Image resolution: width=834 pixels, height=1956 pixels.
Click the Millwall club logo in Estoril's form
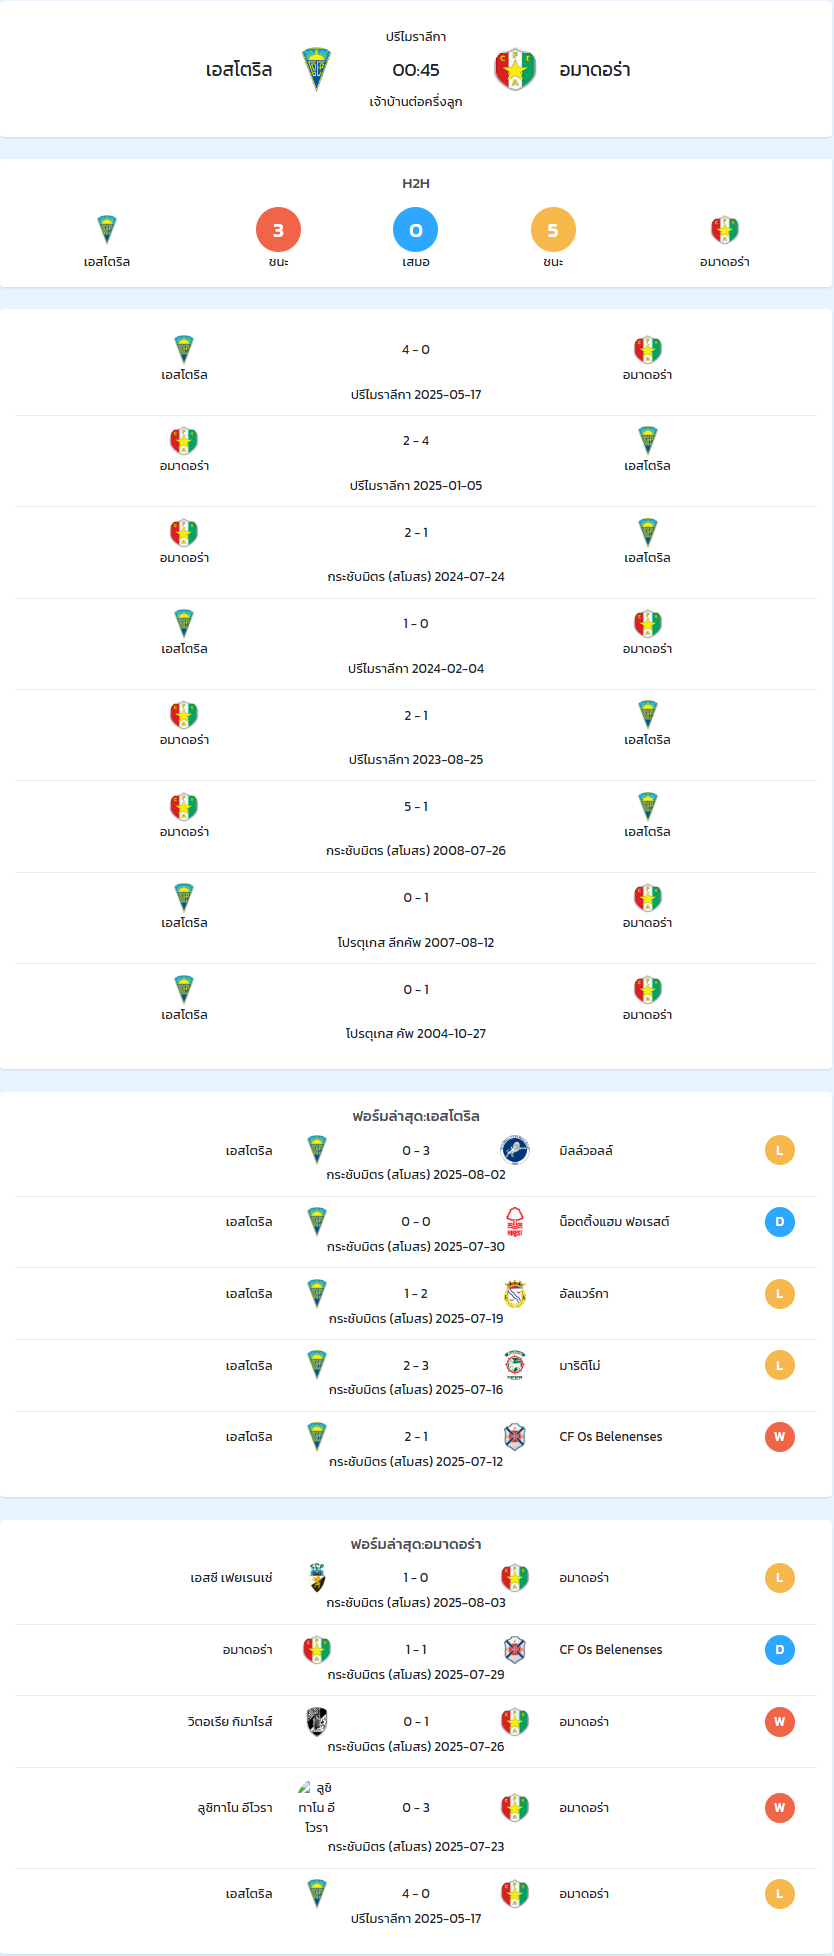click(x=515, y=1150)
